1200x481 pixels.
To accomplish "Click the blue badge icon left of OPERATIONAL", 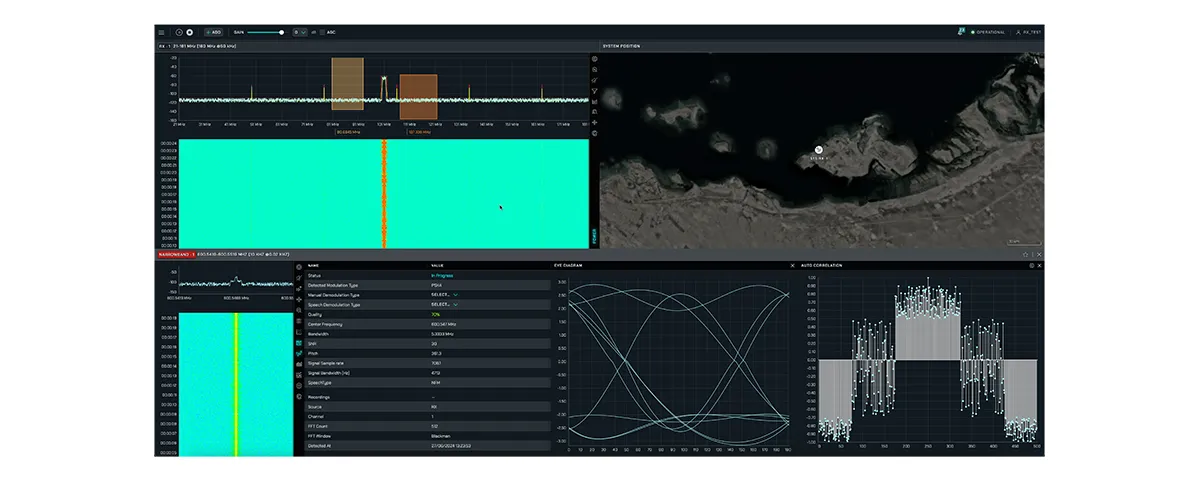I will pos(960,32).
